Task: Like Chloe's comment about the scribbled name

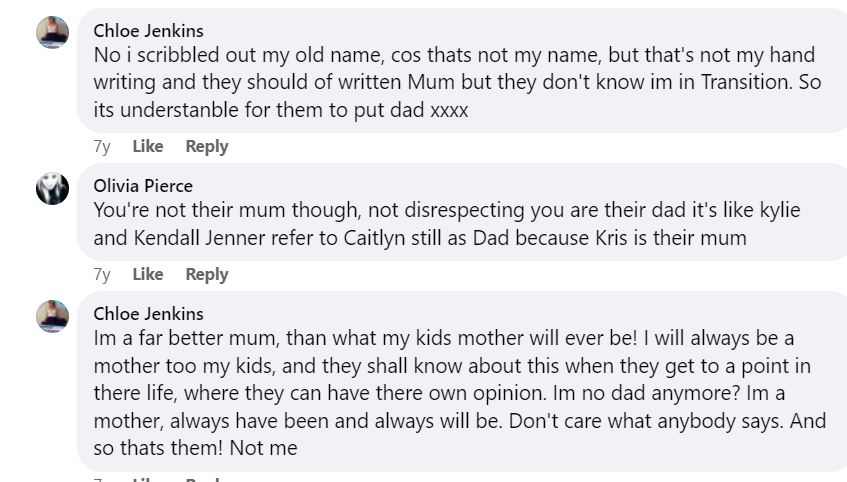Action: click(147, 146)
